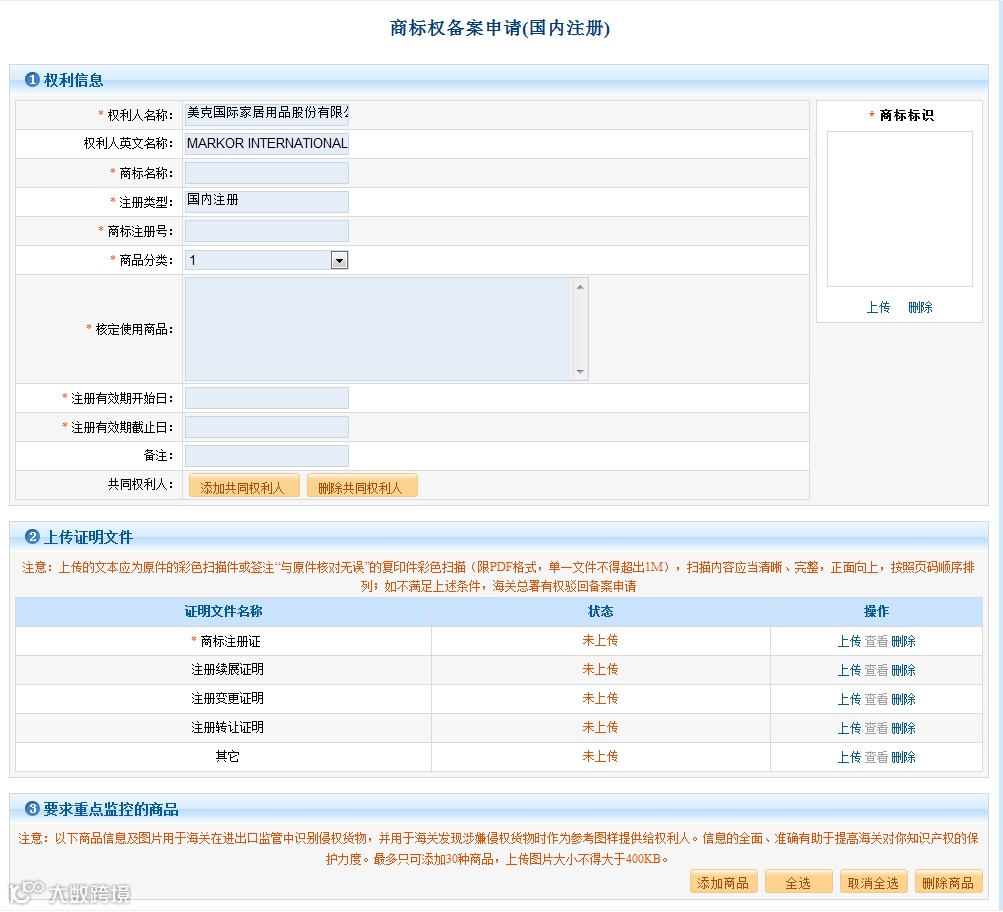Screen dimensions: 1003x912
Task: Delete the 注册变更证明 upload via 删除
Action: pos(903,698)
